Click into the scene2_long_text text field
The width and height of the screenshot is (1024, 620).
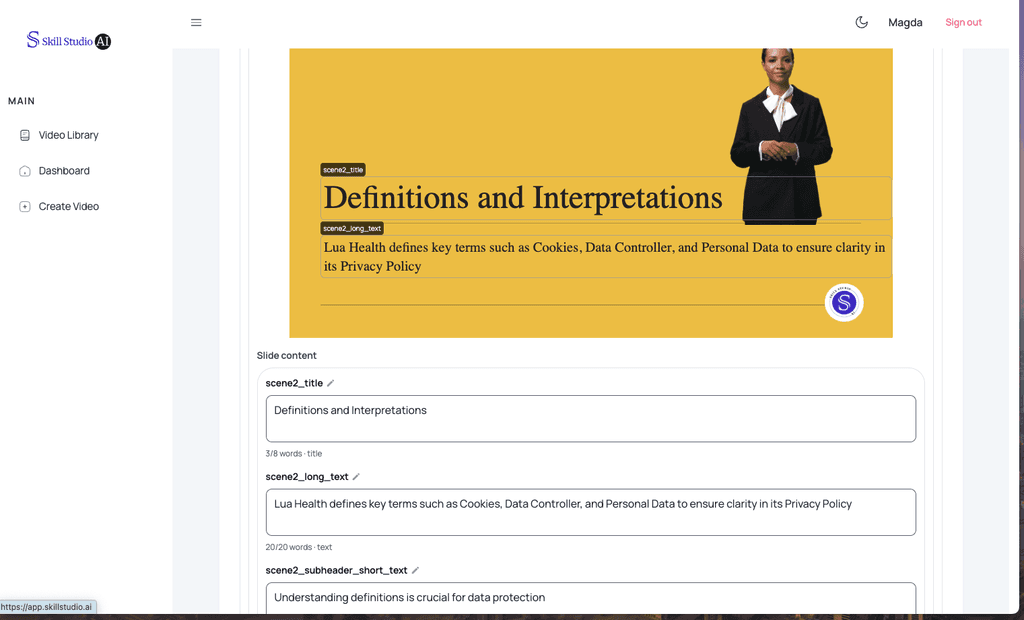tap(590, 512)
